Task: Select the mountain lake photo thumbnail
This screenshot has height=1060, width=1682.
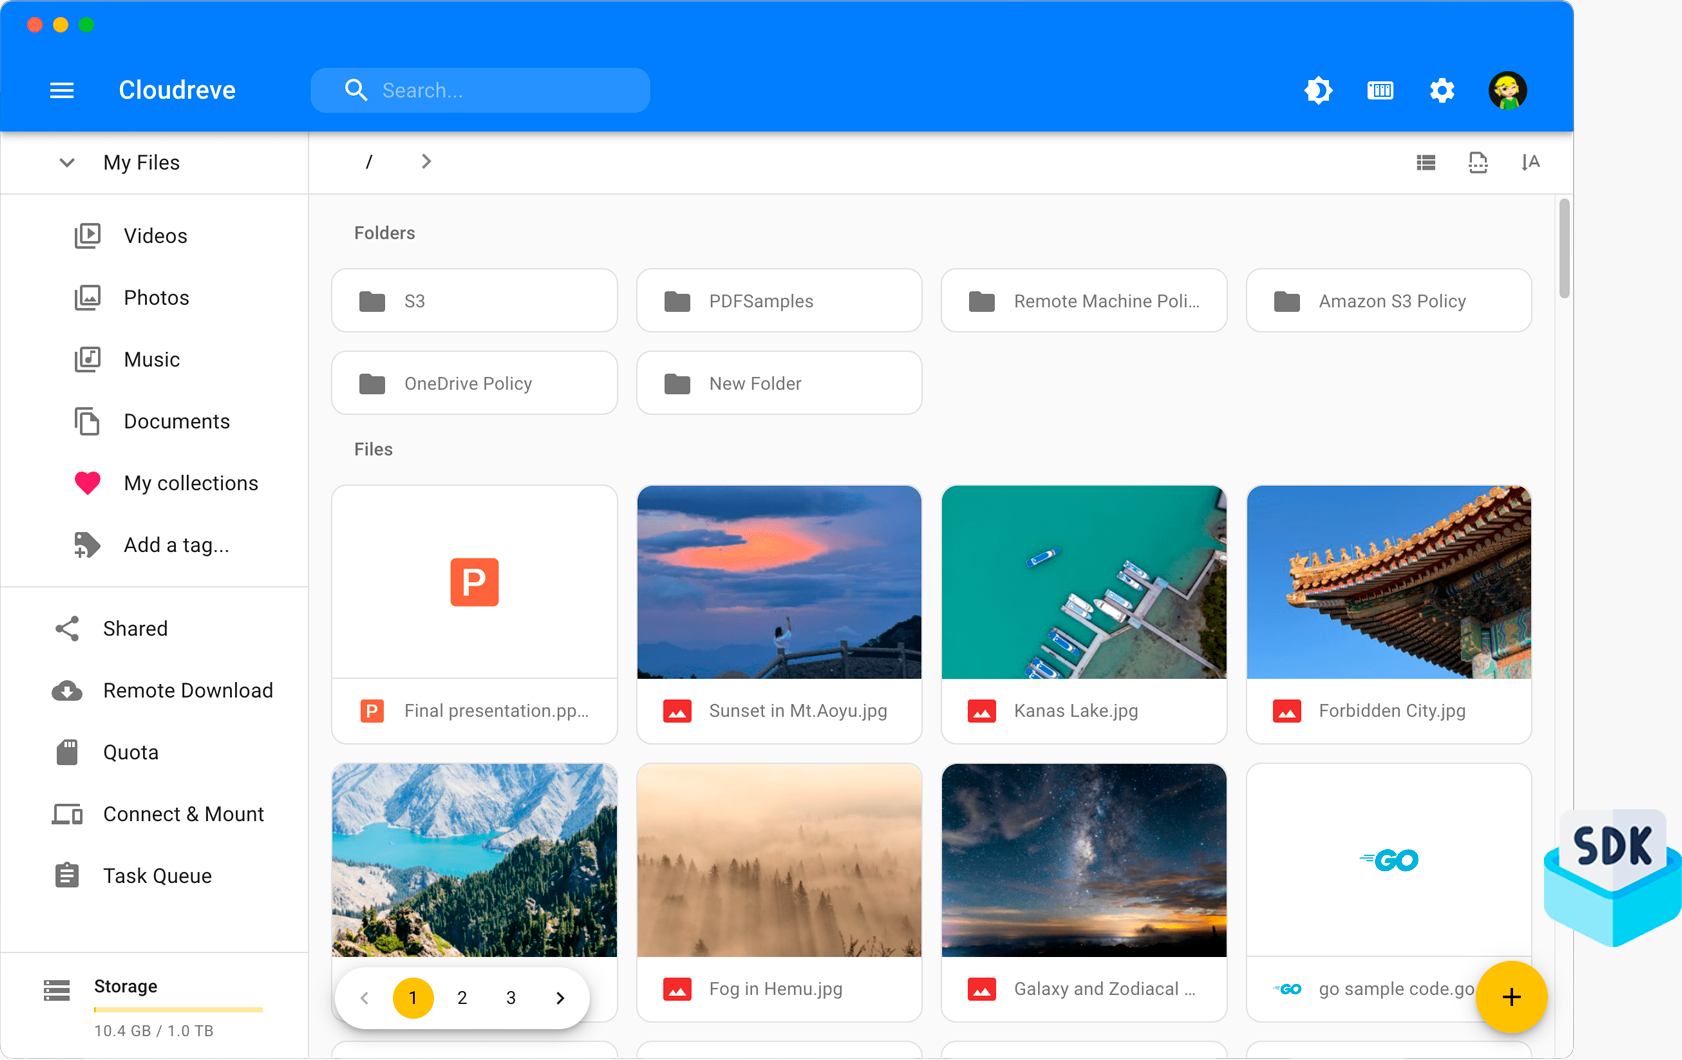Action: [x=474, y=860]
